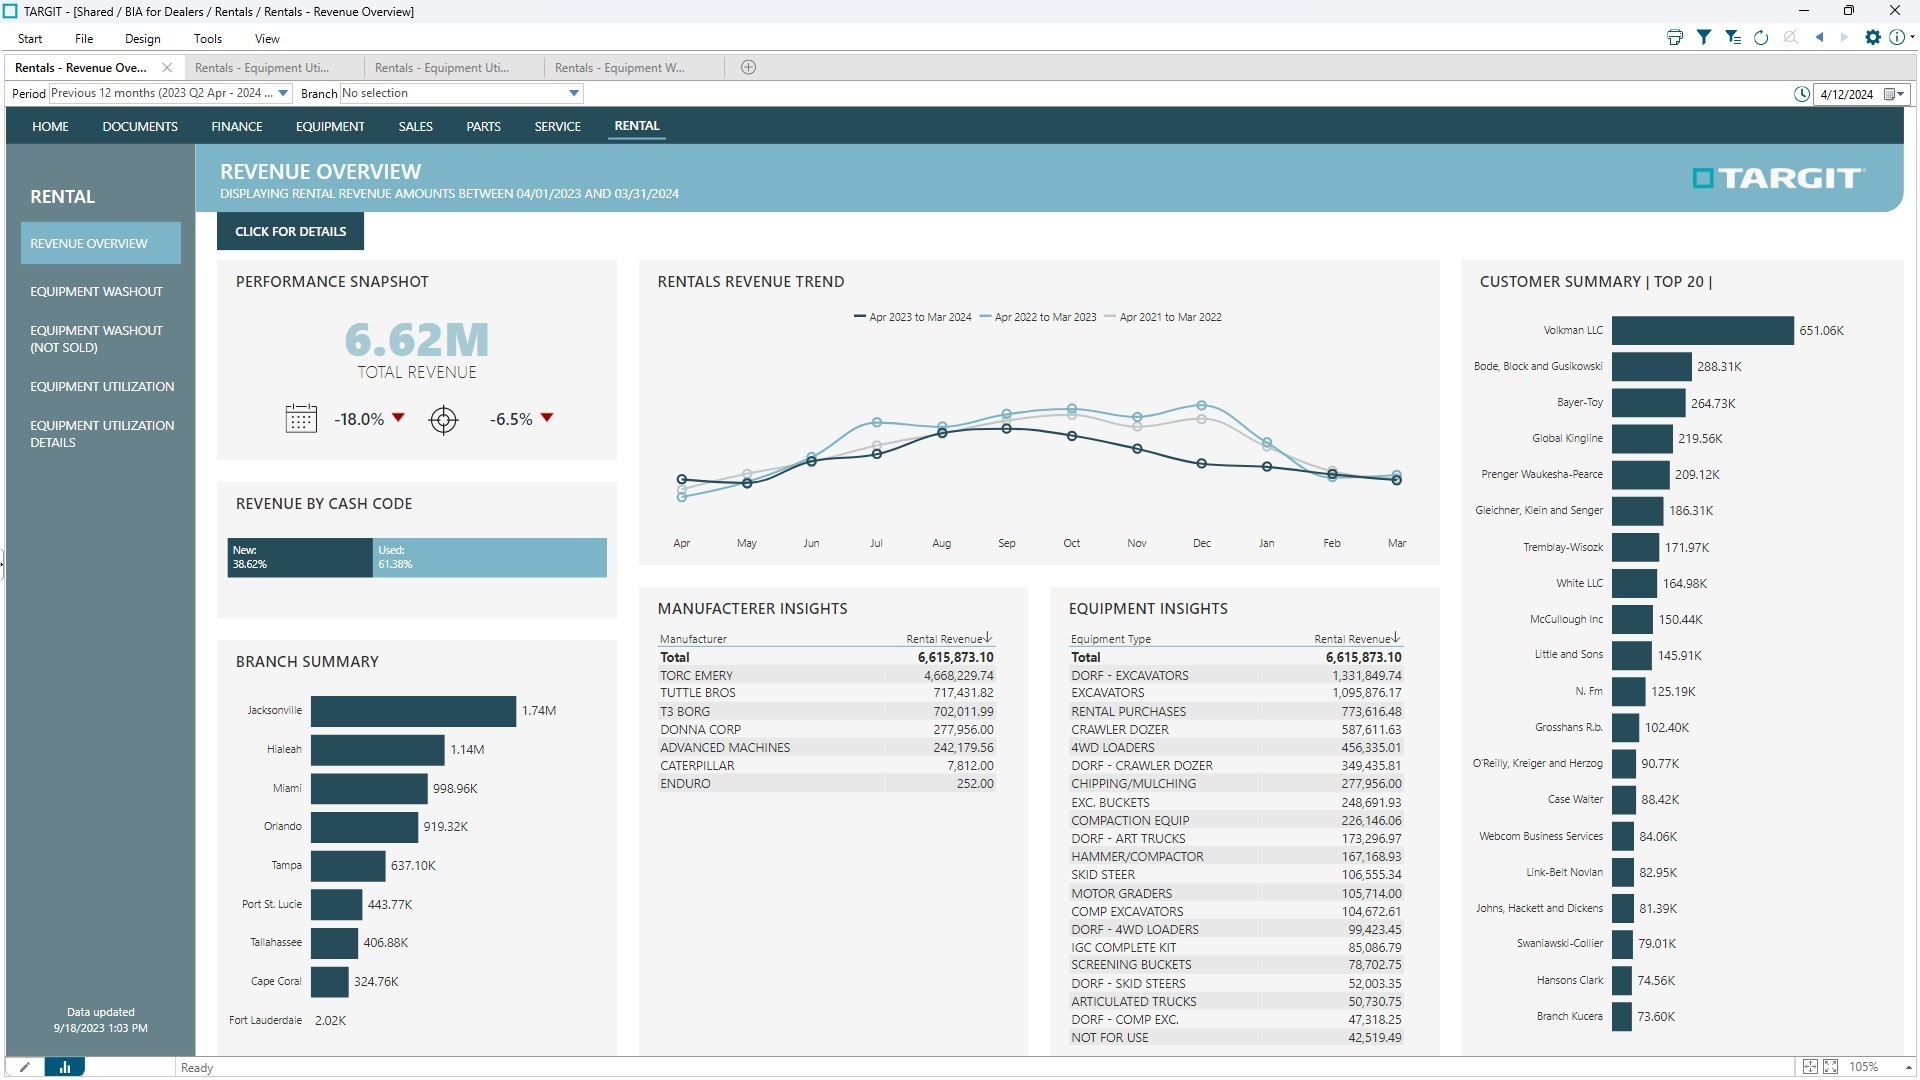Select REVENUE OVERVIEW in the sidebar
Image resolution: width=1920 pixels, height=1080 pixels.
point(101,243)
